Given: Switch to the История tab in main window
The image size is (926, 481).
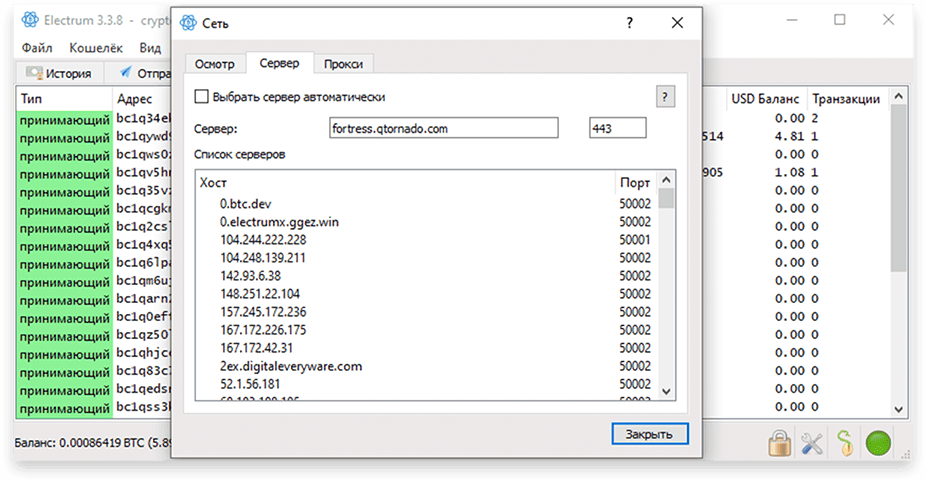Looking at the screenshot, I should [x=59, y=73].
